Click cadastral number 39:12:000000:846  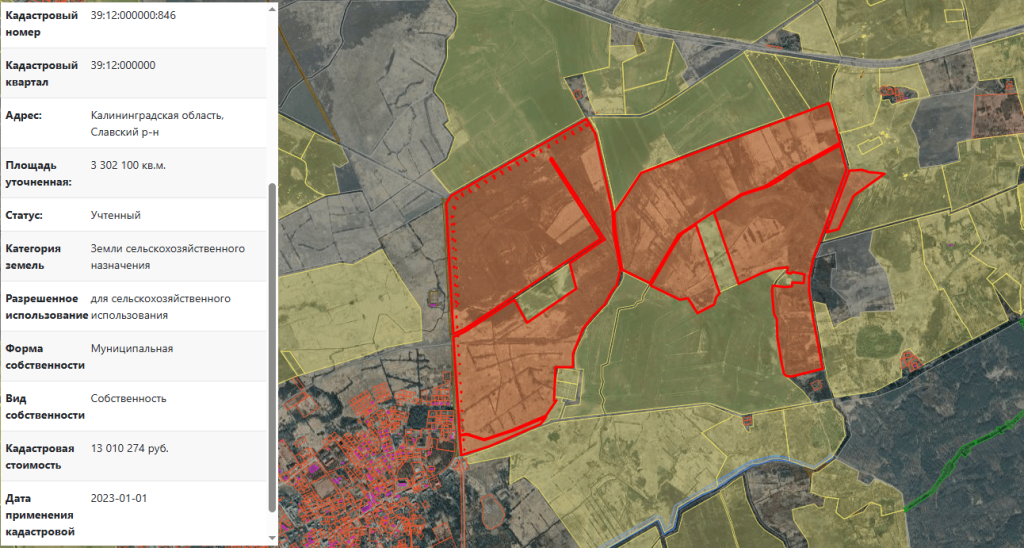click(133, 15)
